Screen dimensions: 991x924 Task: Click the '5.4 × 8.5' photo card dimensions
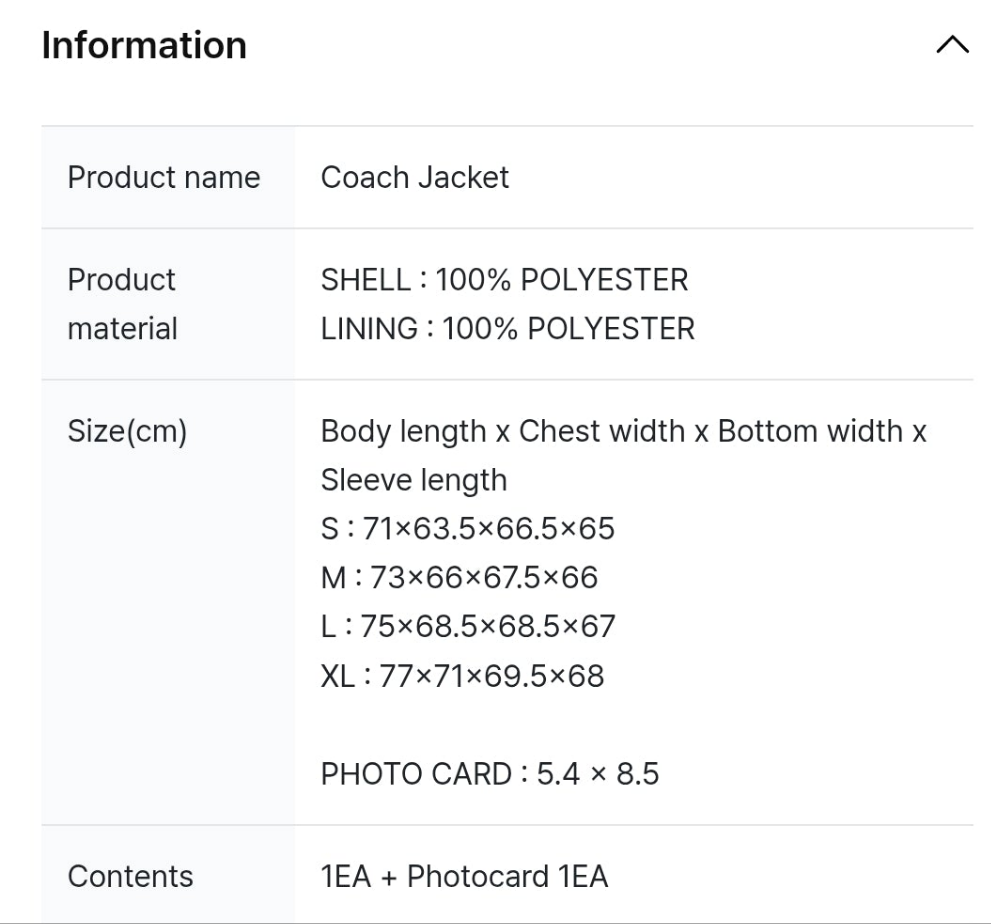coord(598,774)
